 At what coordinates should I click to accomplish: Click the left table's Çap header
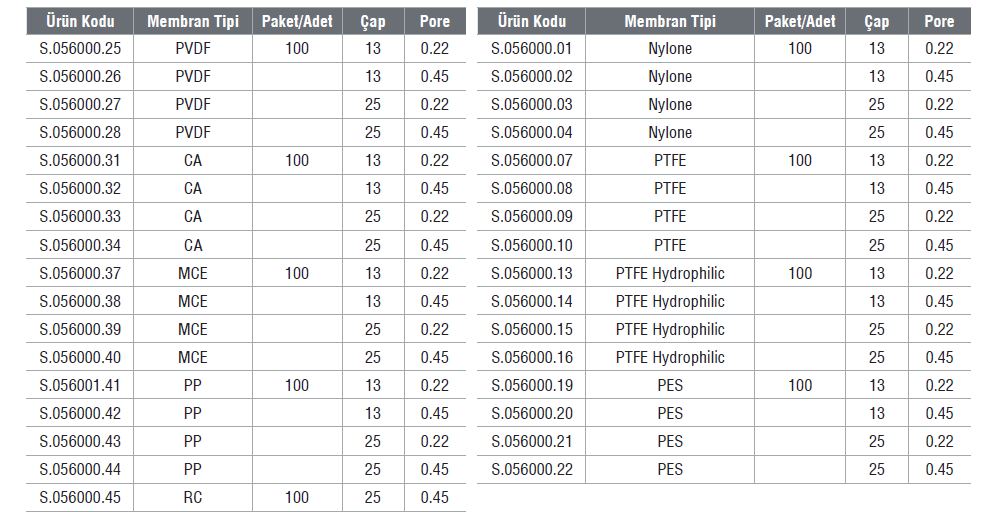pyautogui.click(x=373, y=21)
